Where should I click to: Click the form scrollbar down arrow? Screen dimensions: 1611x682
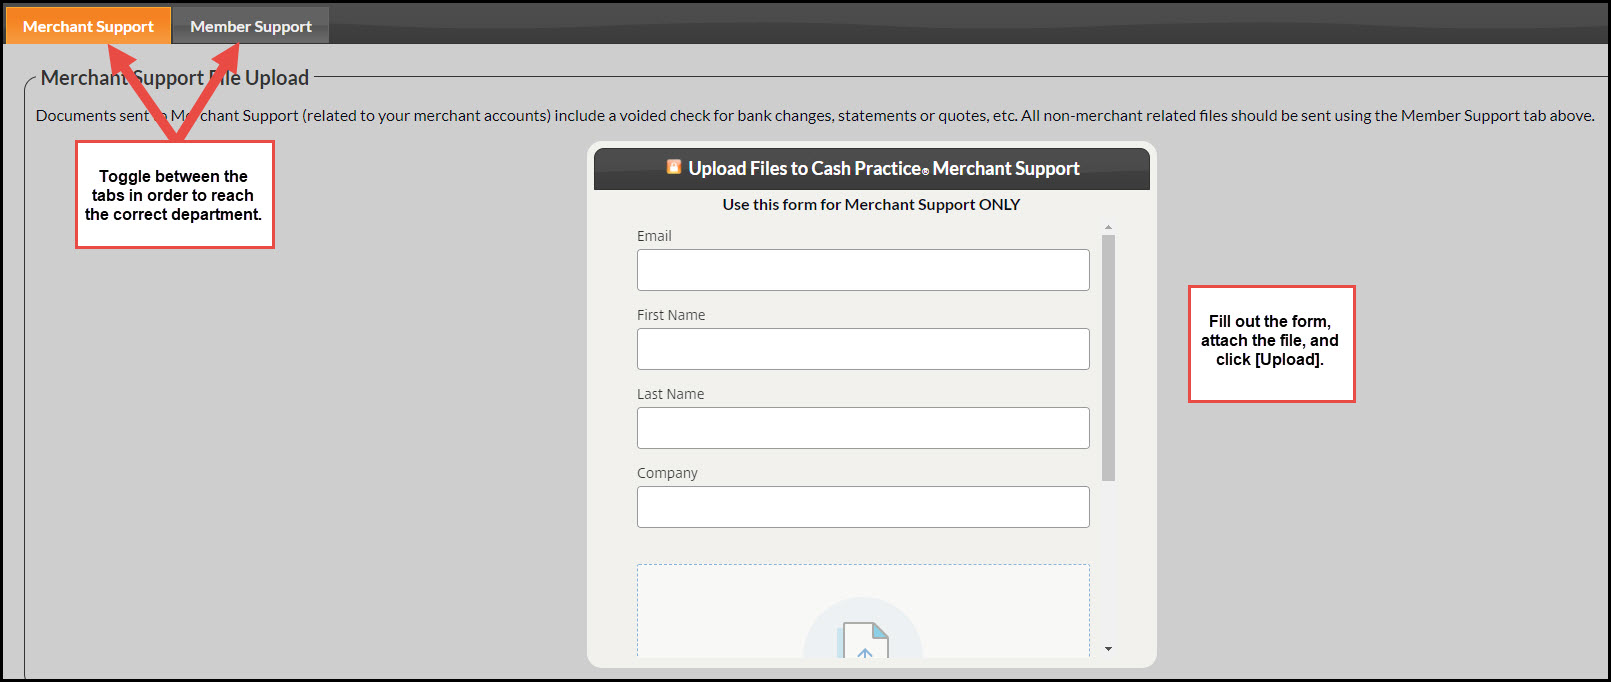click(x=1108, y=649)
